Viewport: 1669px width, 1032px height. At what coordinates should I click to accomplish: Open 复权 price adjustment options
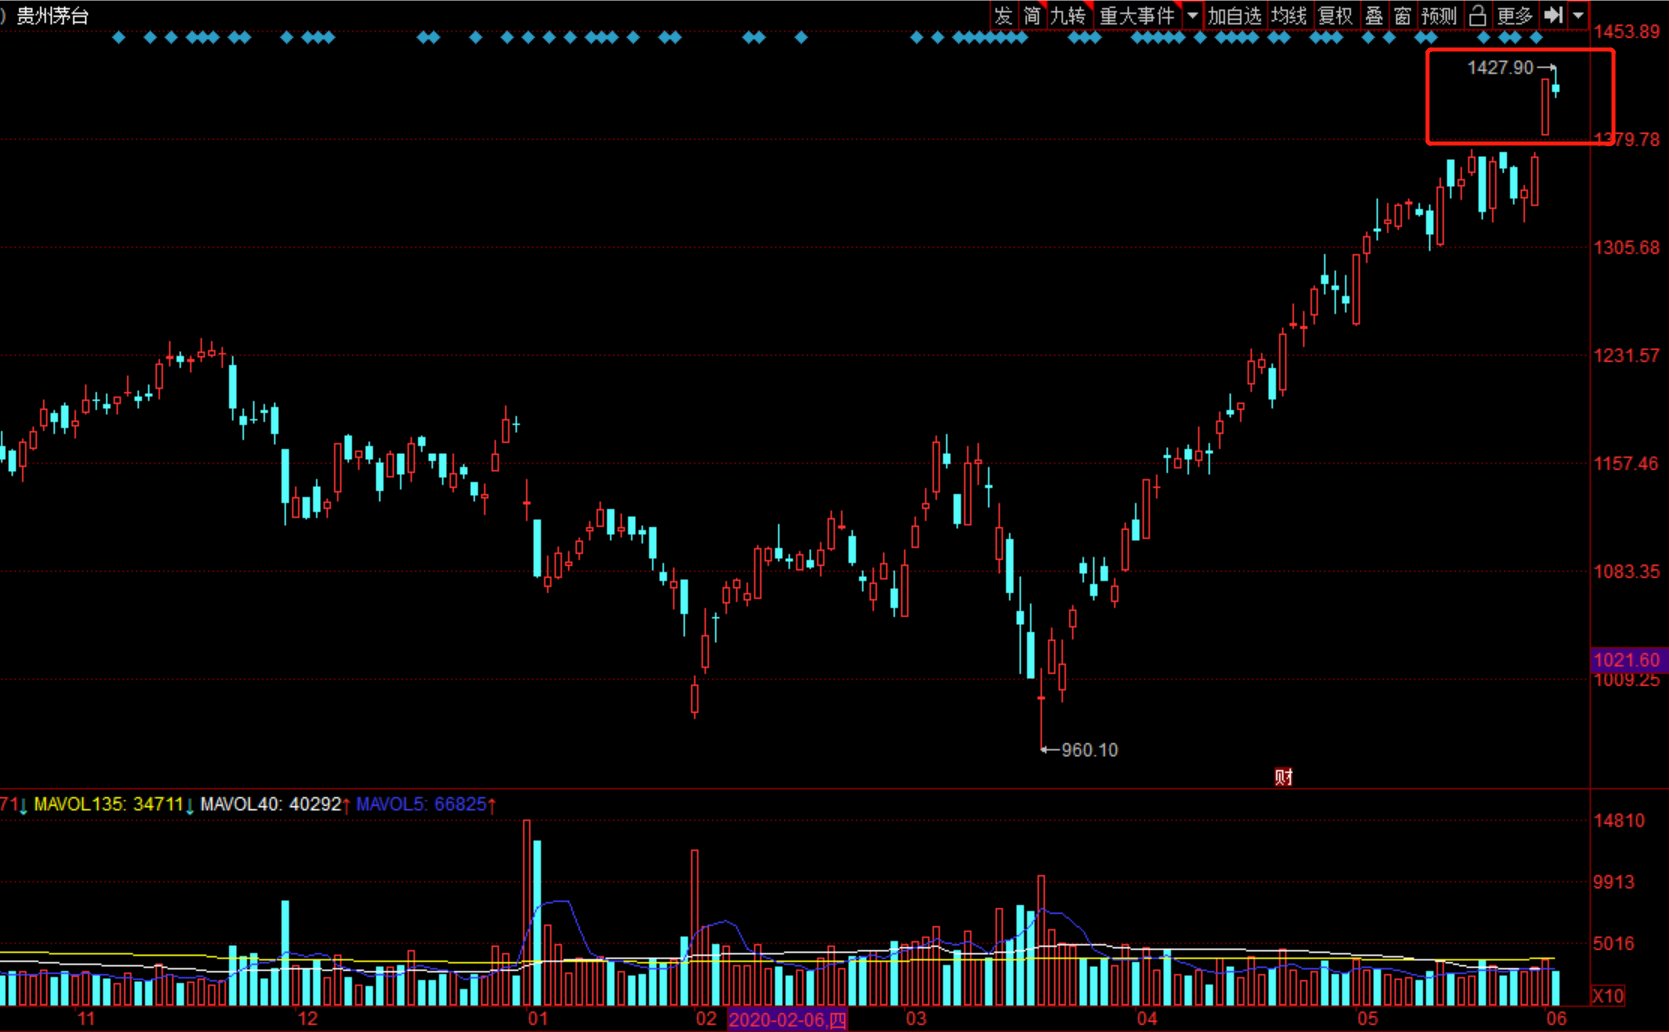(x=1335, y=16)
